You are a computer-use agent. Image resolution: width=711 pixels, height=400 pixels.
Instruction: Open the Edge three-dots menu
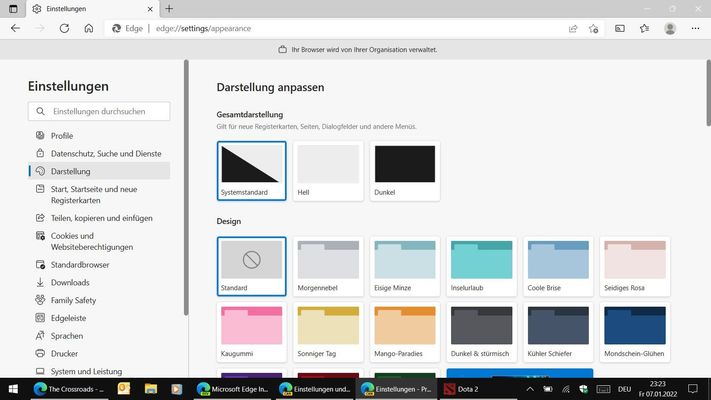[x=695, y=29]
